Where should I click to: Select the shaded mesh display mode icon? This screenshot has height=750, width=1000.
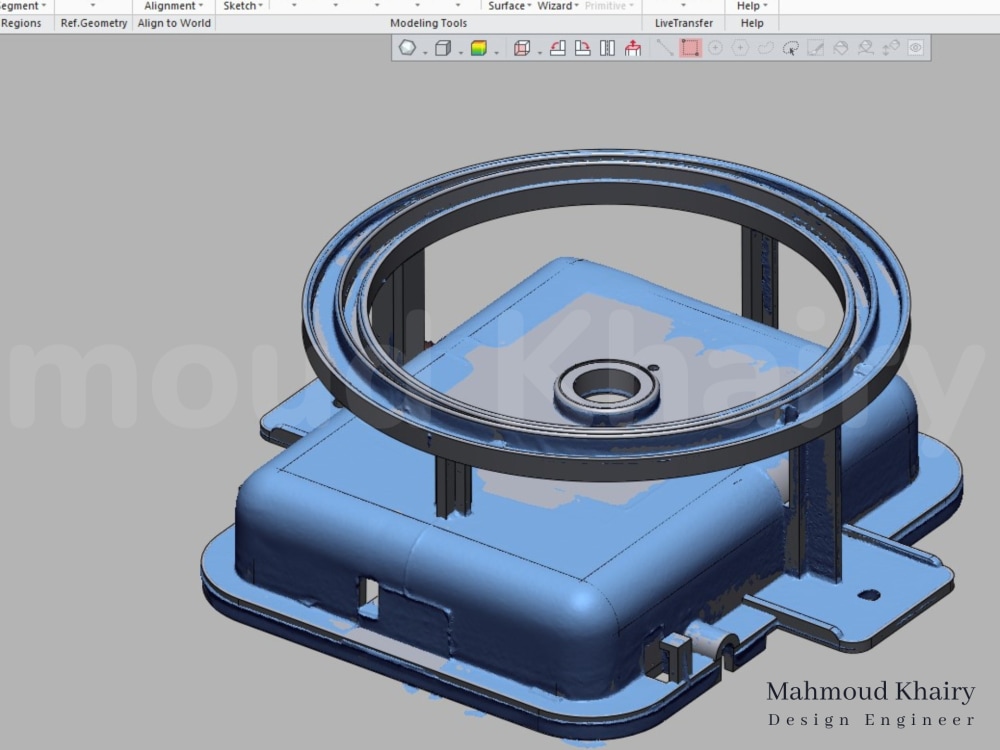point(407,47)
